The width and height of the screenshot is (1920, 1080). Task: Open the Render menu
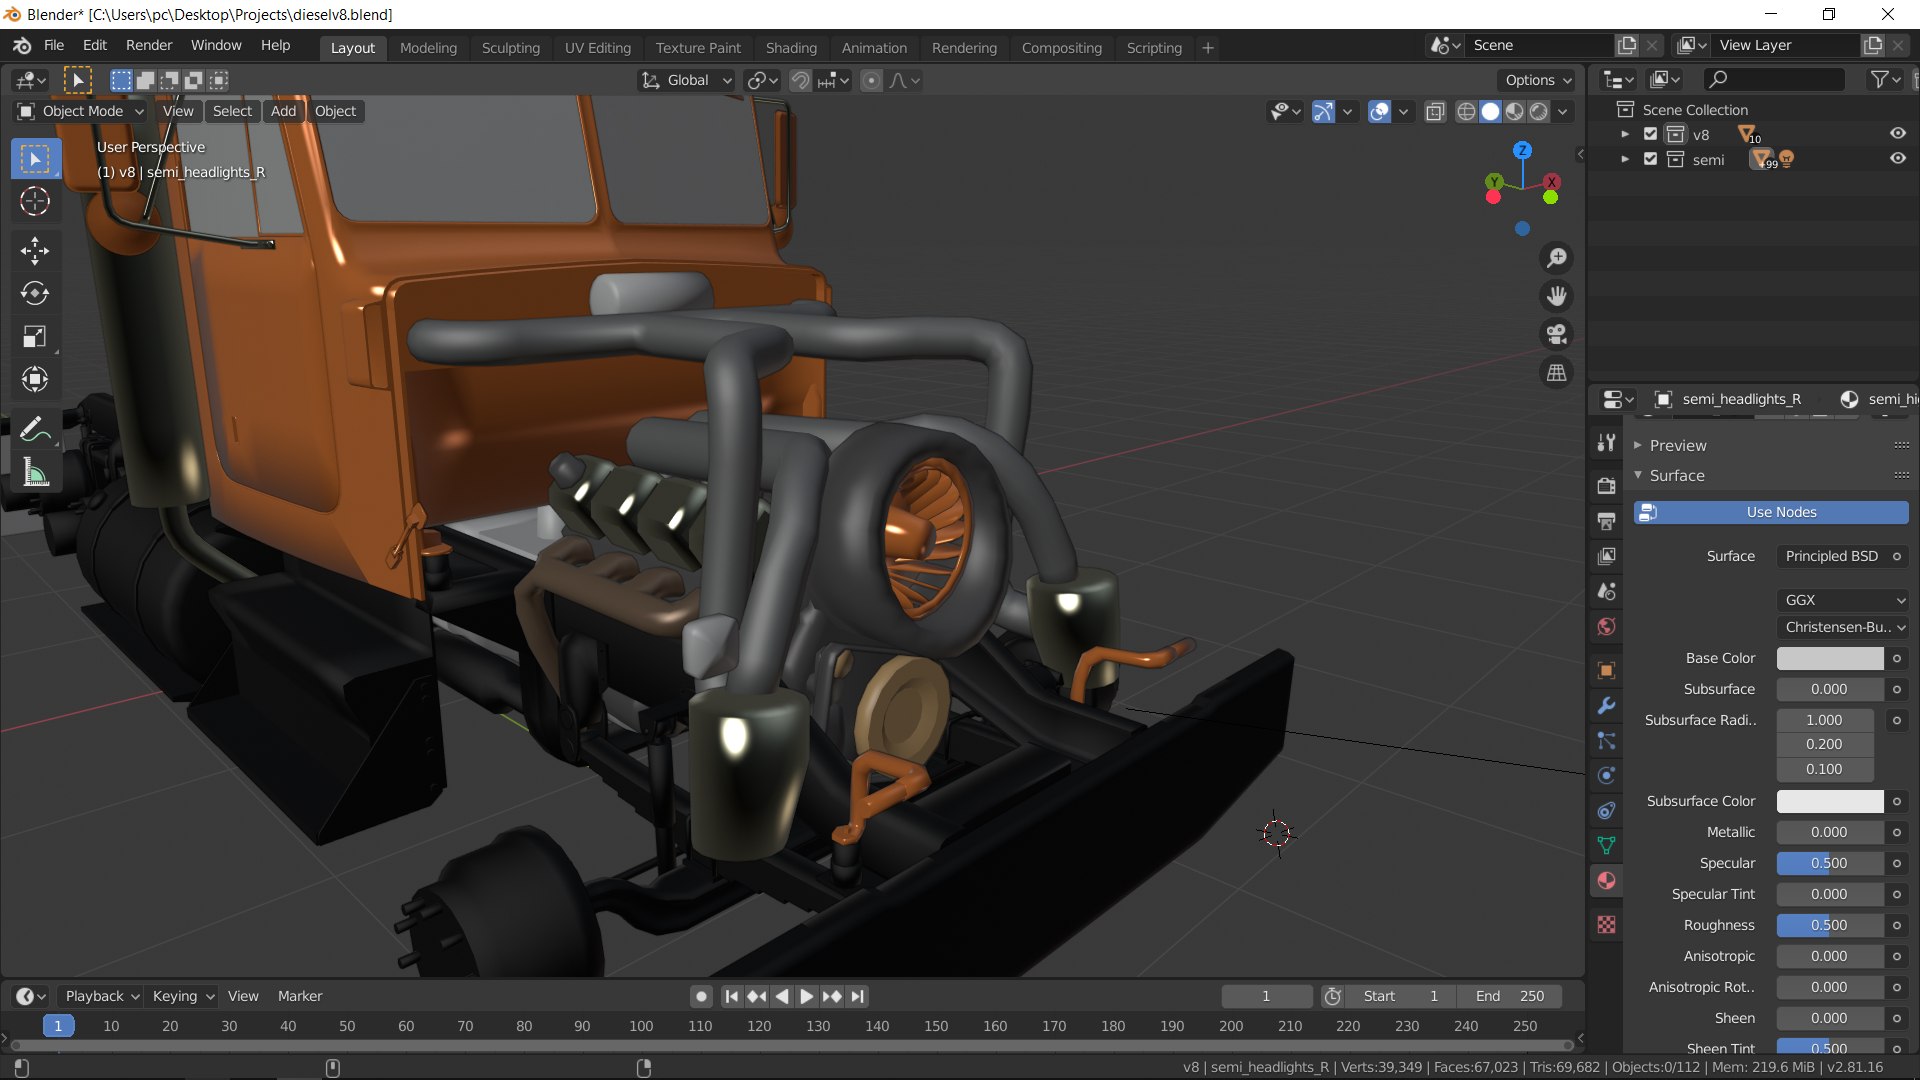pyautogui.click(x=148, y=45)
